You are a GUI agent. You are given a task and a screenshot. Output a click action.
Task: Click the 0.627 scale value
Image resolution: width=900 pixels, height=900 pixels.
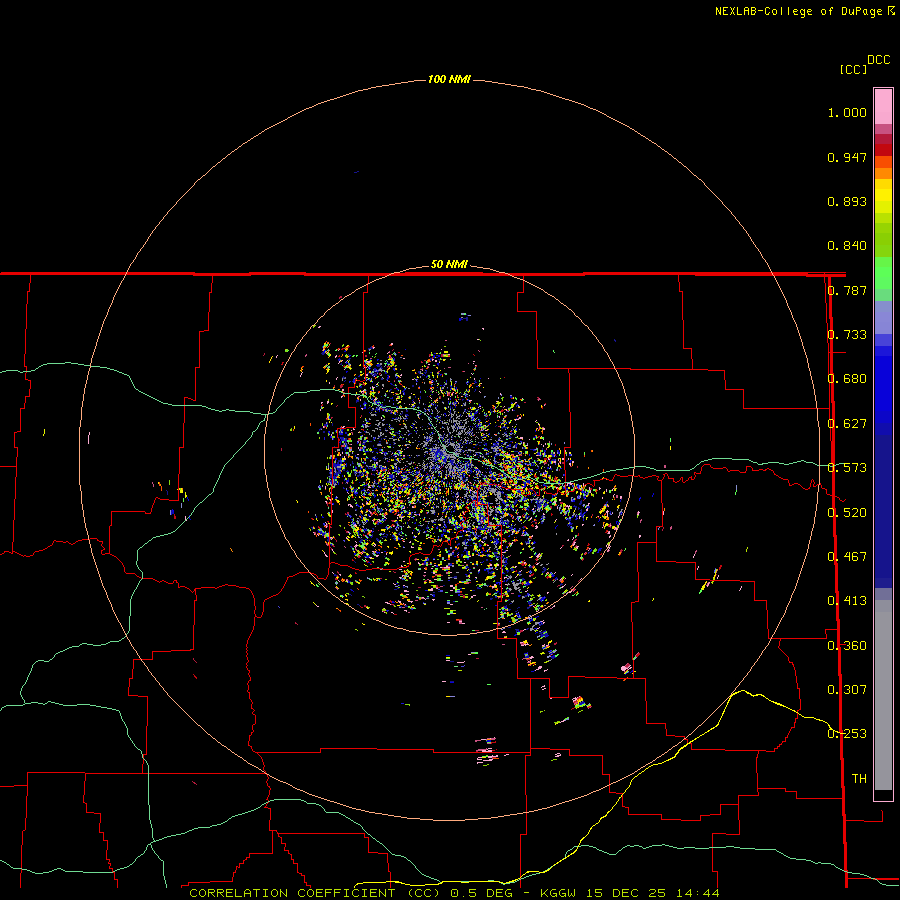(x=847, y=424)
